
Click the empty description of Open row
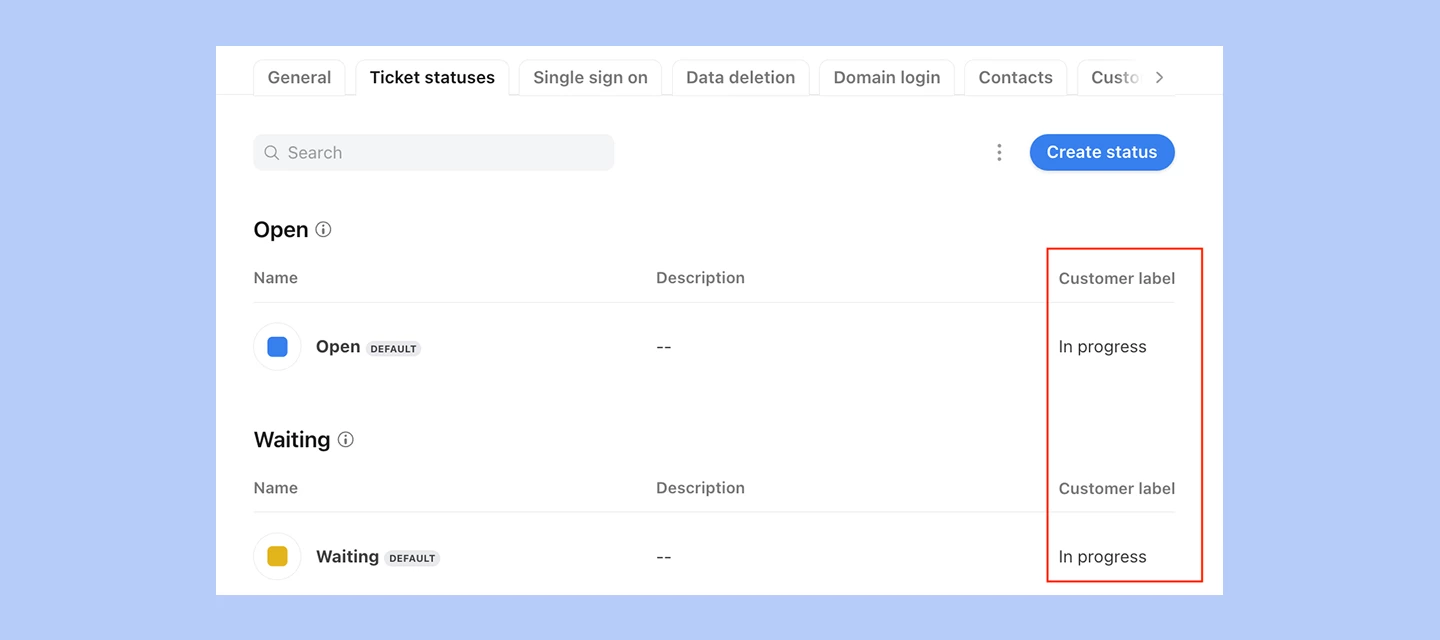coord(664,347)
